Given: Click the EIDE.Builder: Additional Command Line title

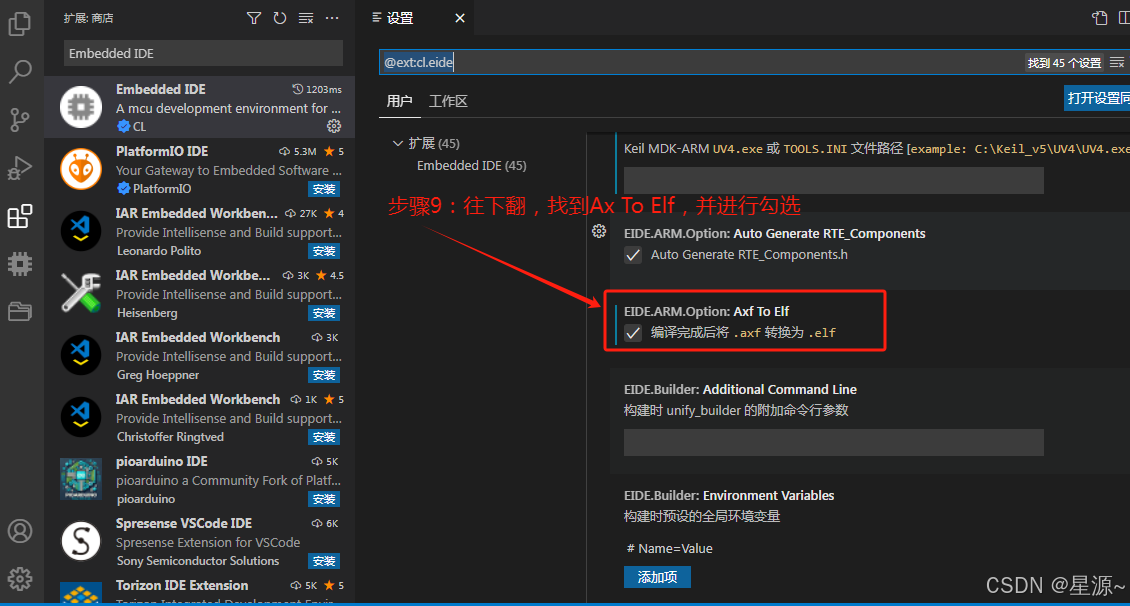Looking at the screenshot, I should pos(740,389).
